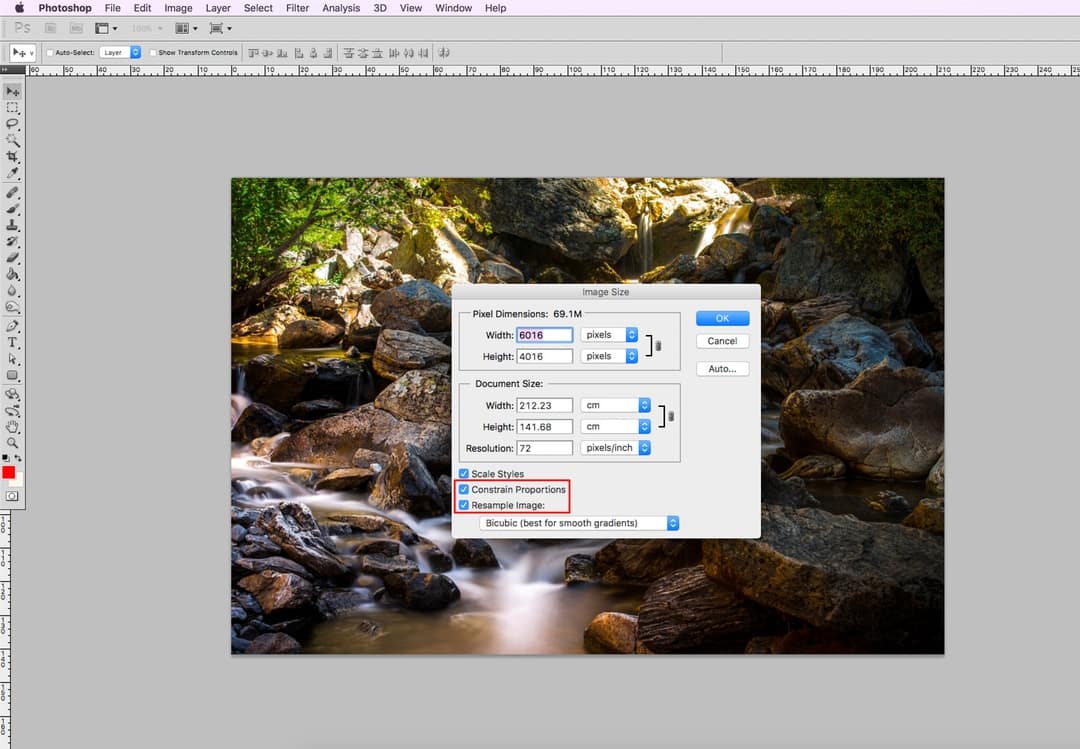Click the Auto... button
This screenshot has width=1080, height=749.
coord(722,368)
